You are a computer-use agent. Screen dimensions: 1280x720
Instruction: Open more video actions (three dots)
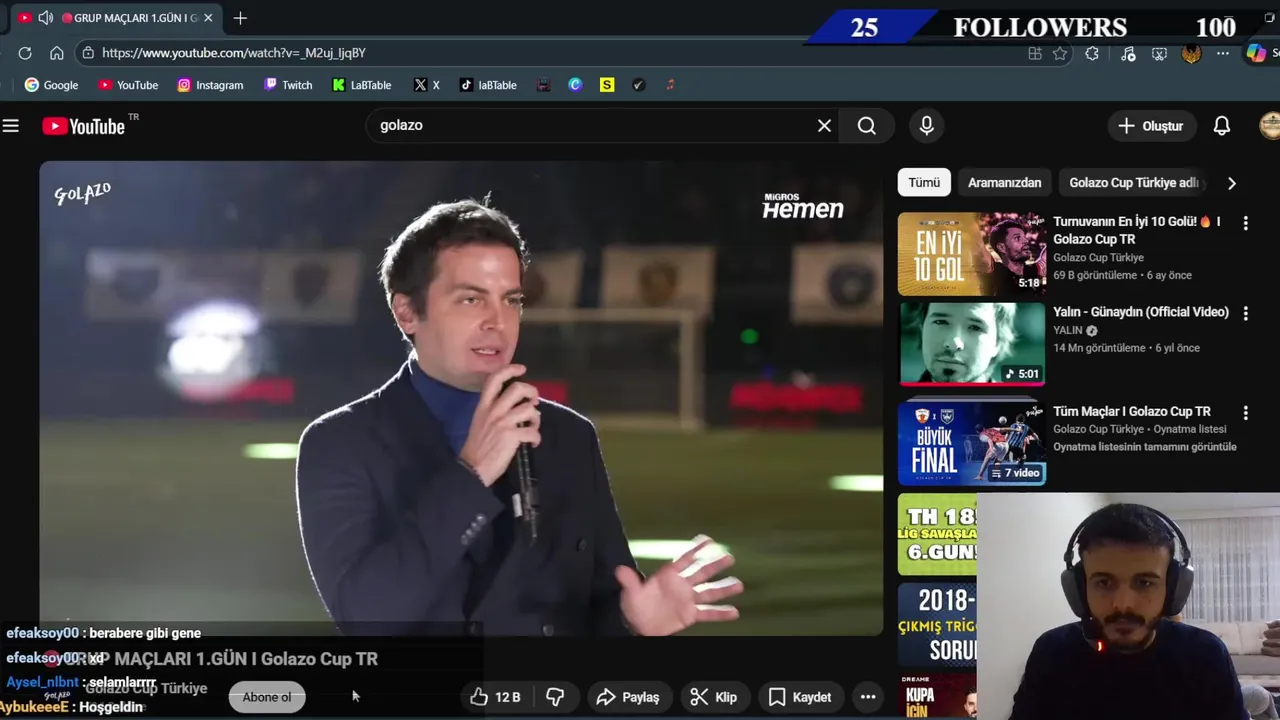(x=868, y=697)
